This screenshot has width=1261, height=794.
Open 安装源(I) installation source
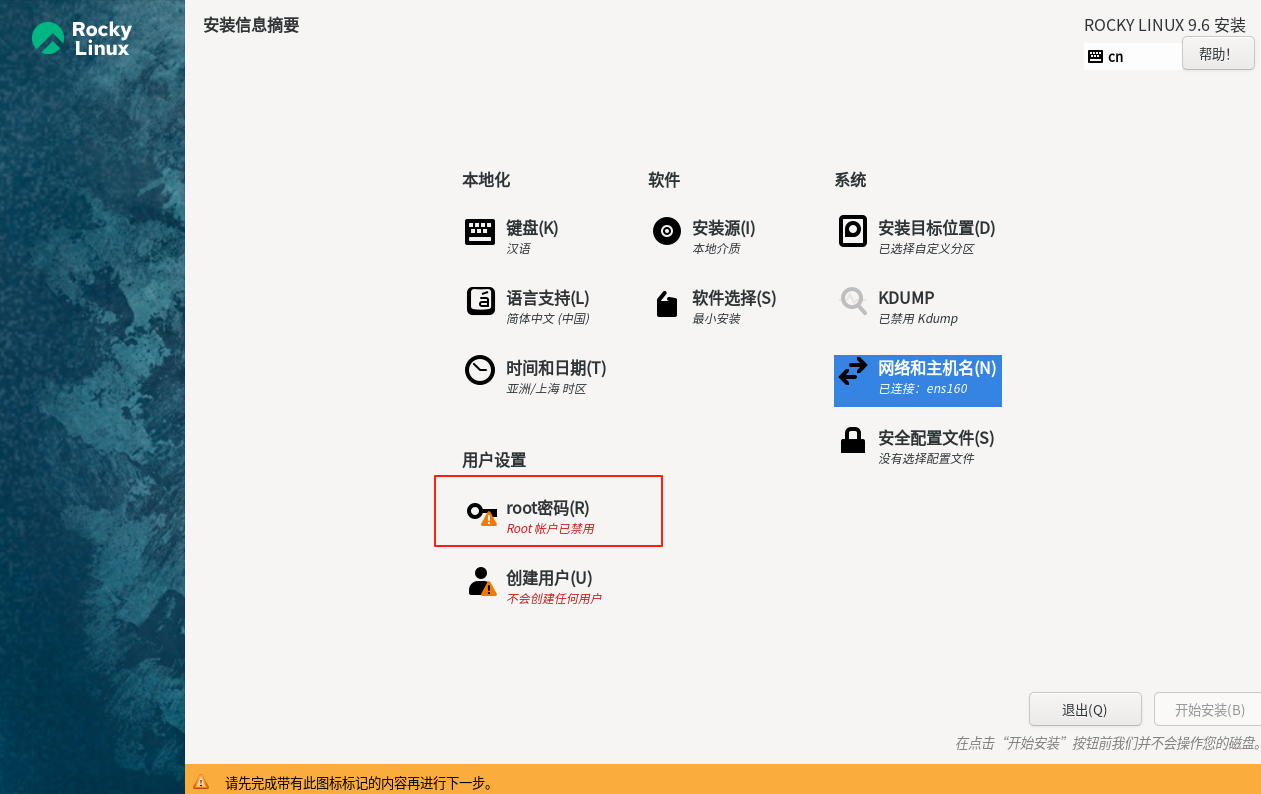pos(724,228)
